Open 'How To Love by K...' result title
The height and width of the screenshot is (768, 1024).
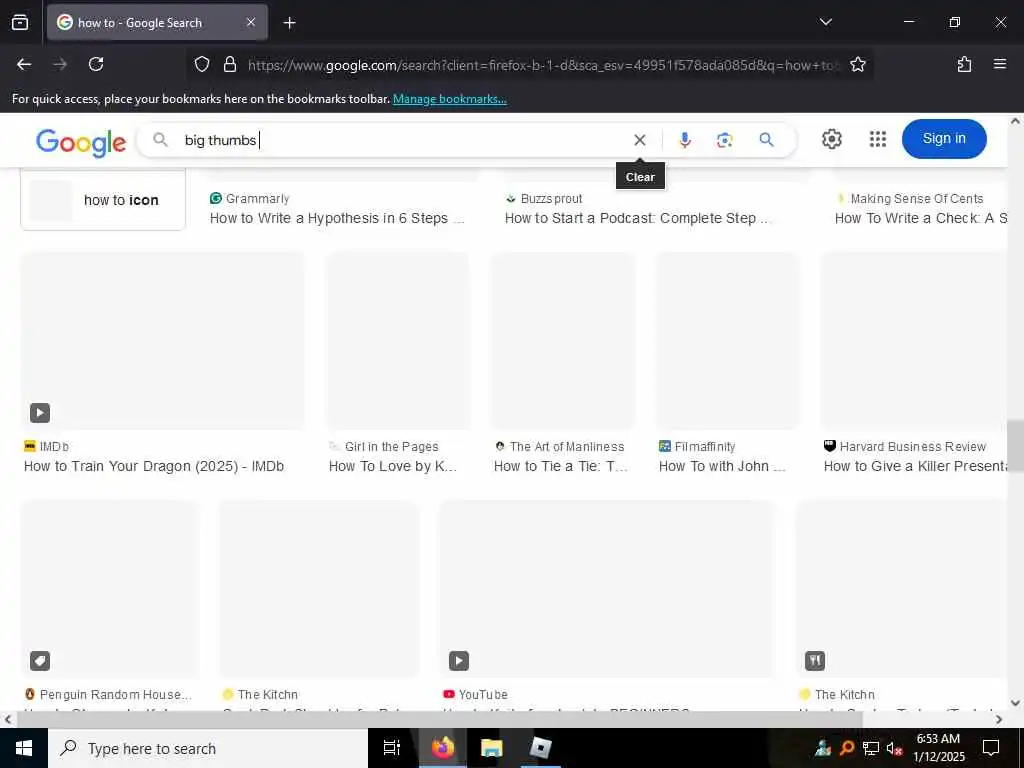(x=392, y=466)
